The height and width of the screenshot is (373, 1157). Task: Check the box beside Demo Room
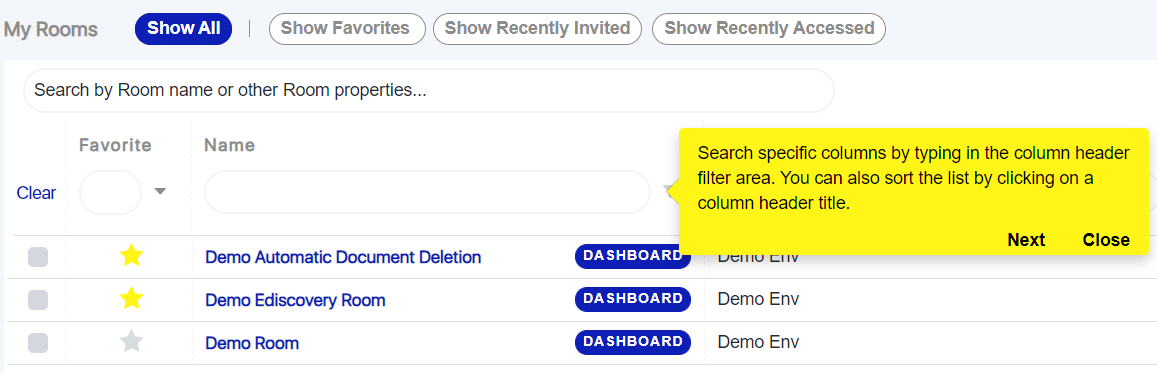point(38,342)
